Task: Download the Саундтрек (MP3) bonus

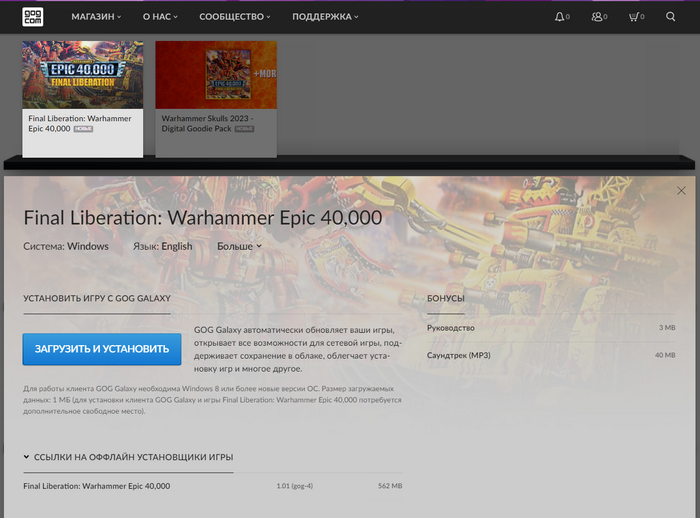Action: pos(551,355)
